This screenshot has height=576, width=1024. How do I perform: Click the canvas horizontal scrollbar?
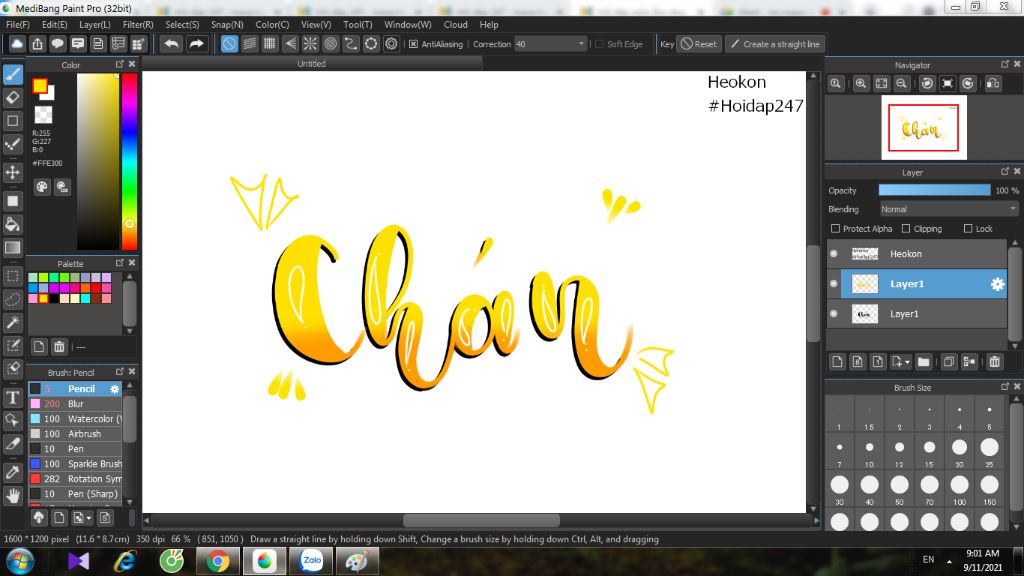coord(481,520)
